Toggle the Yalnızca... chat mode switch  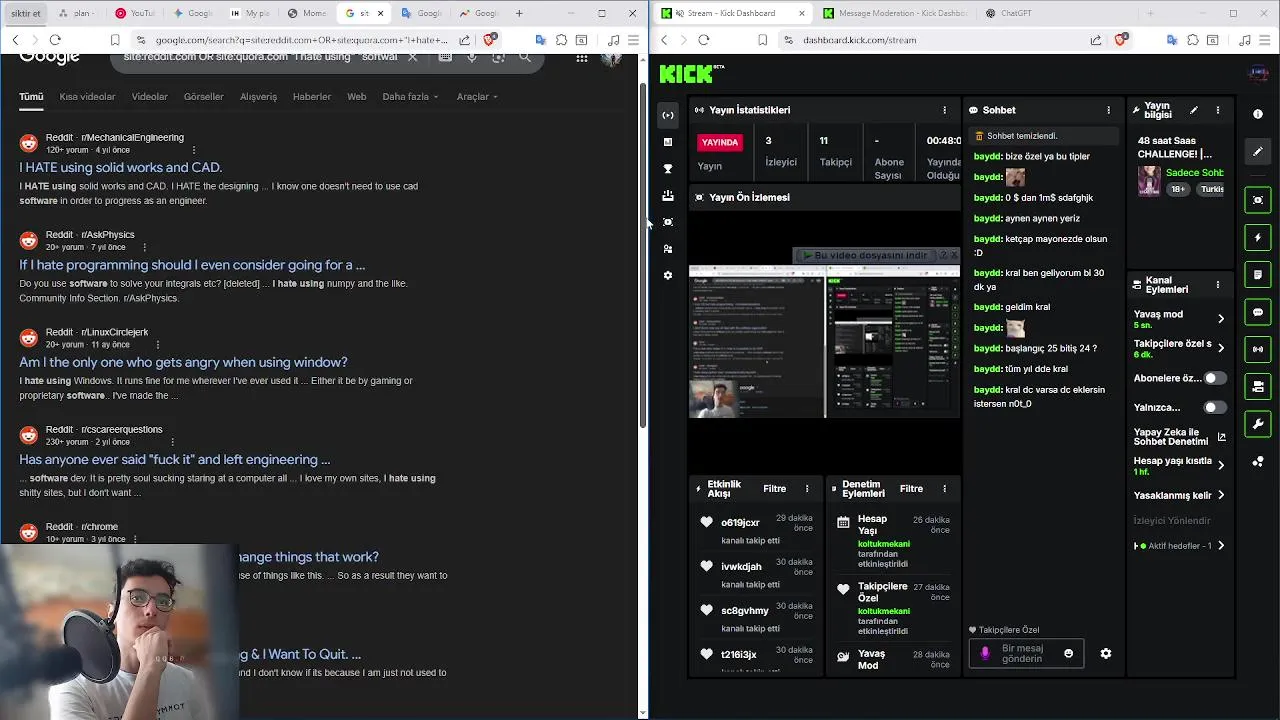[1214, 407]
